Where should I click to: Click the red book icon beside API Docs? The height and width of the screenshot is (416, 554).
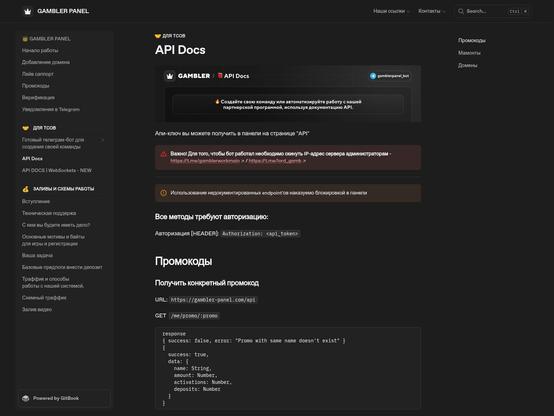pos(220,76)
